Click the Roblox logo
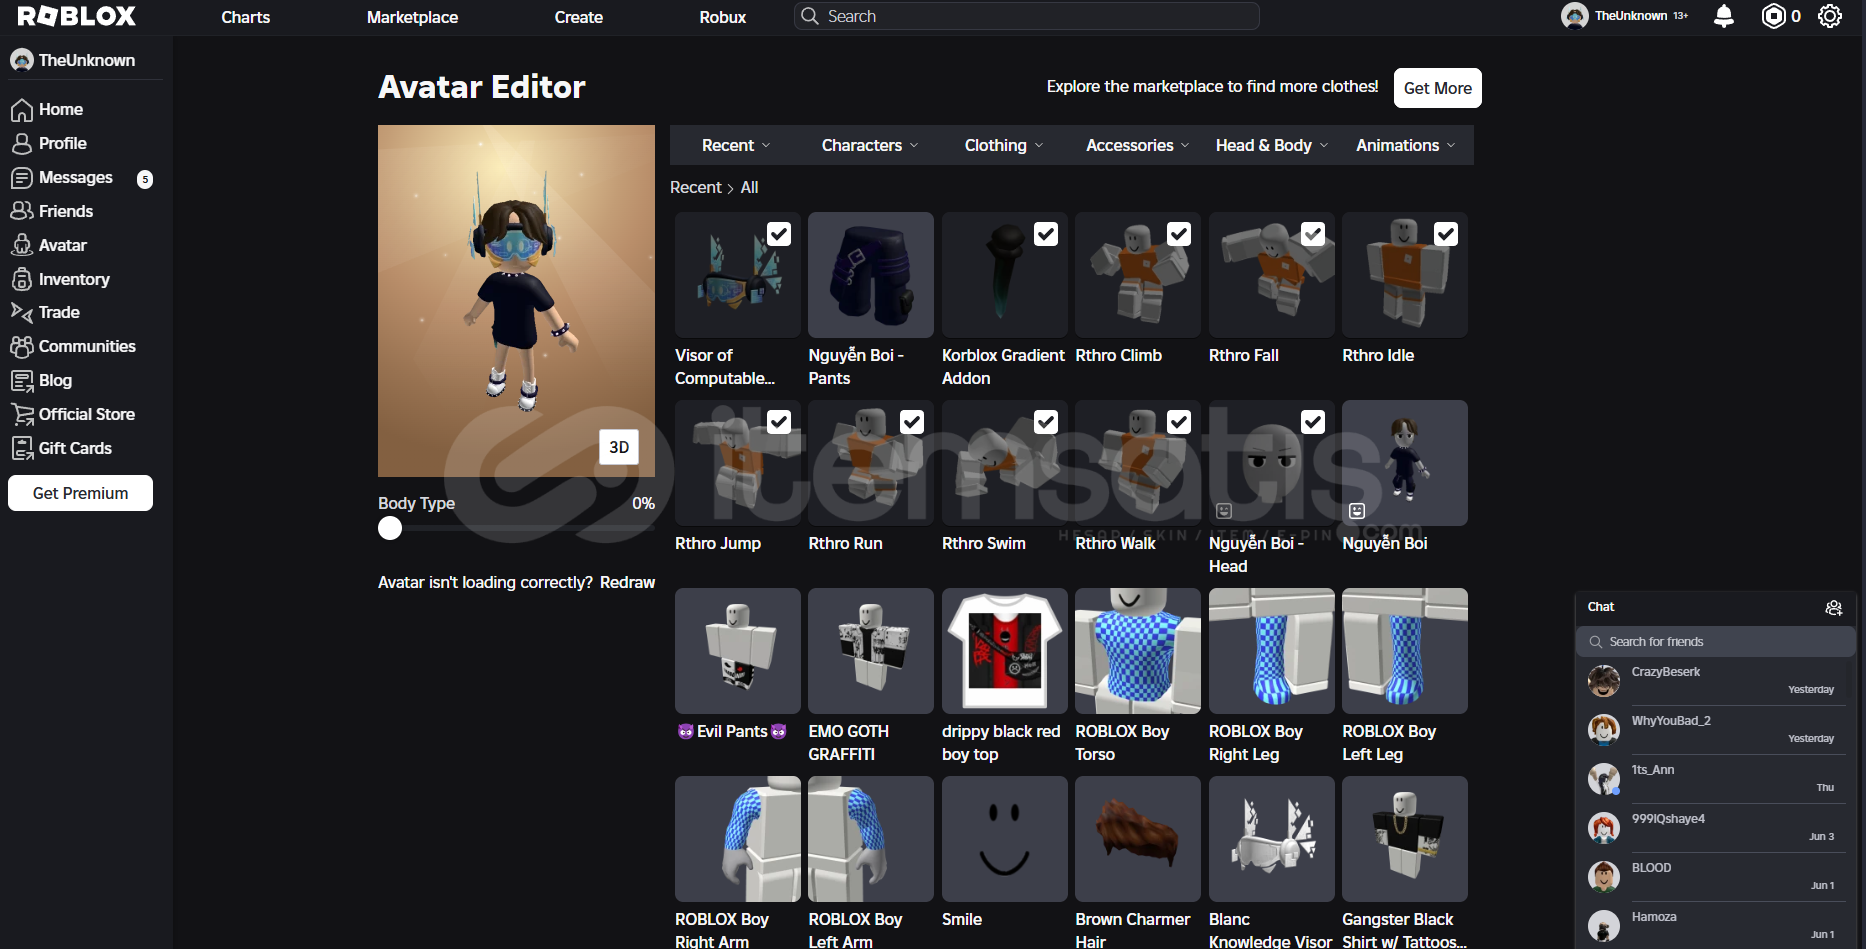This screenshot has width=1866, height=949. coord(77,16)
